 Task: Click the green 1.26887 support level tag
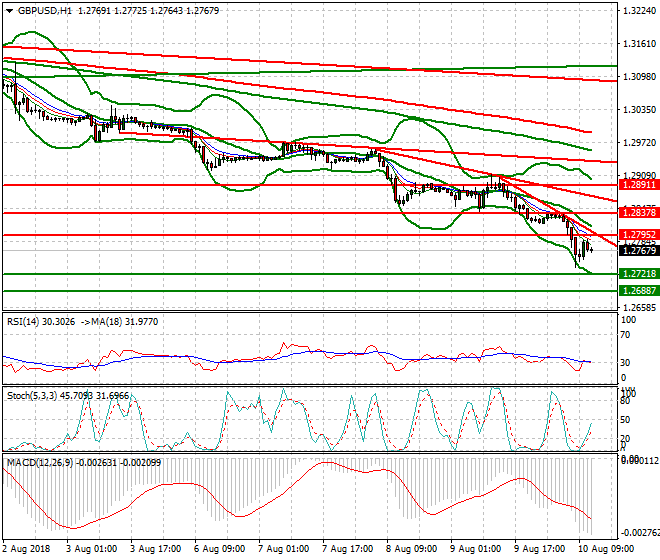[x=636, y=290]
